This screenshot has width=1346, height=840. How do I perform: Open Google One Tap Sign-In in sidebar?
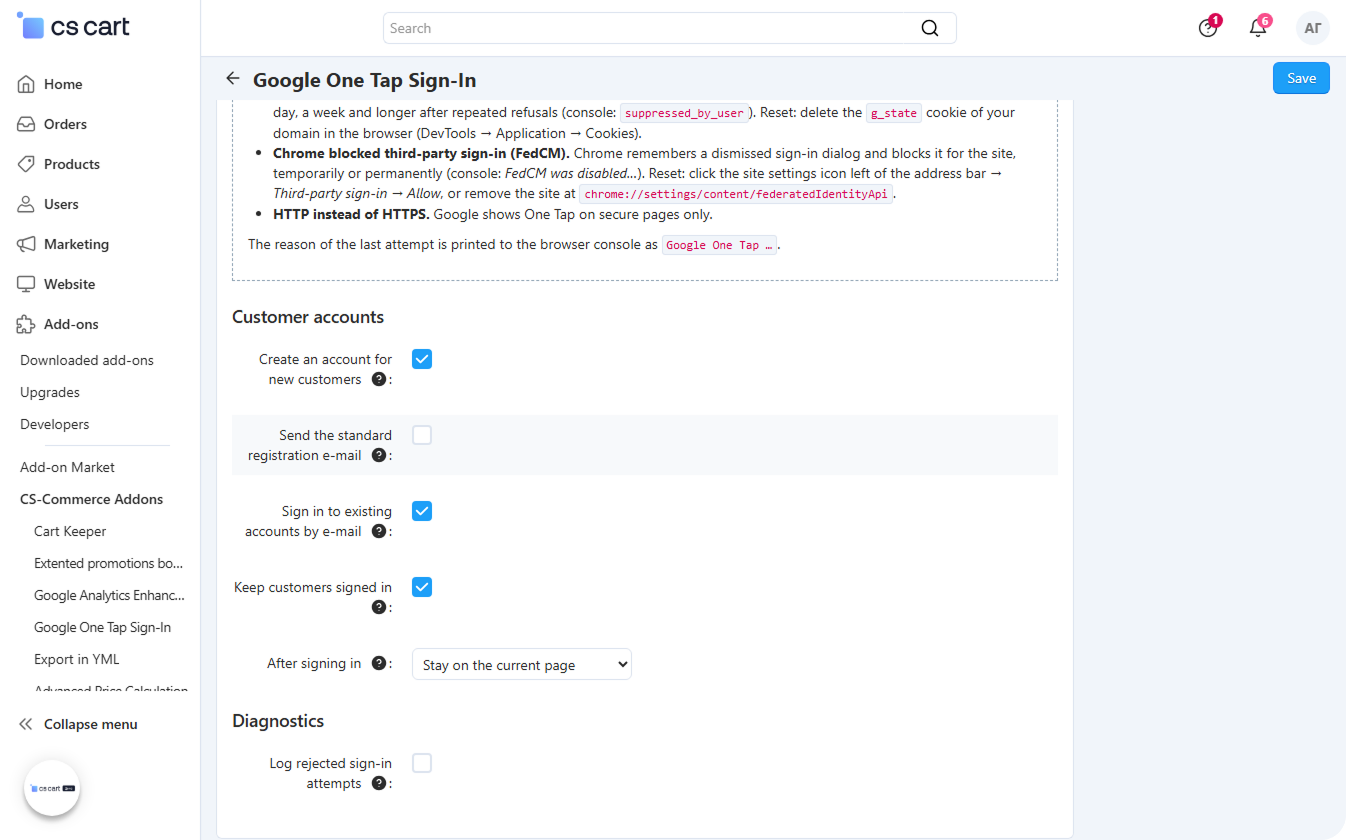click(102, 627)
